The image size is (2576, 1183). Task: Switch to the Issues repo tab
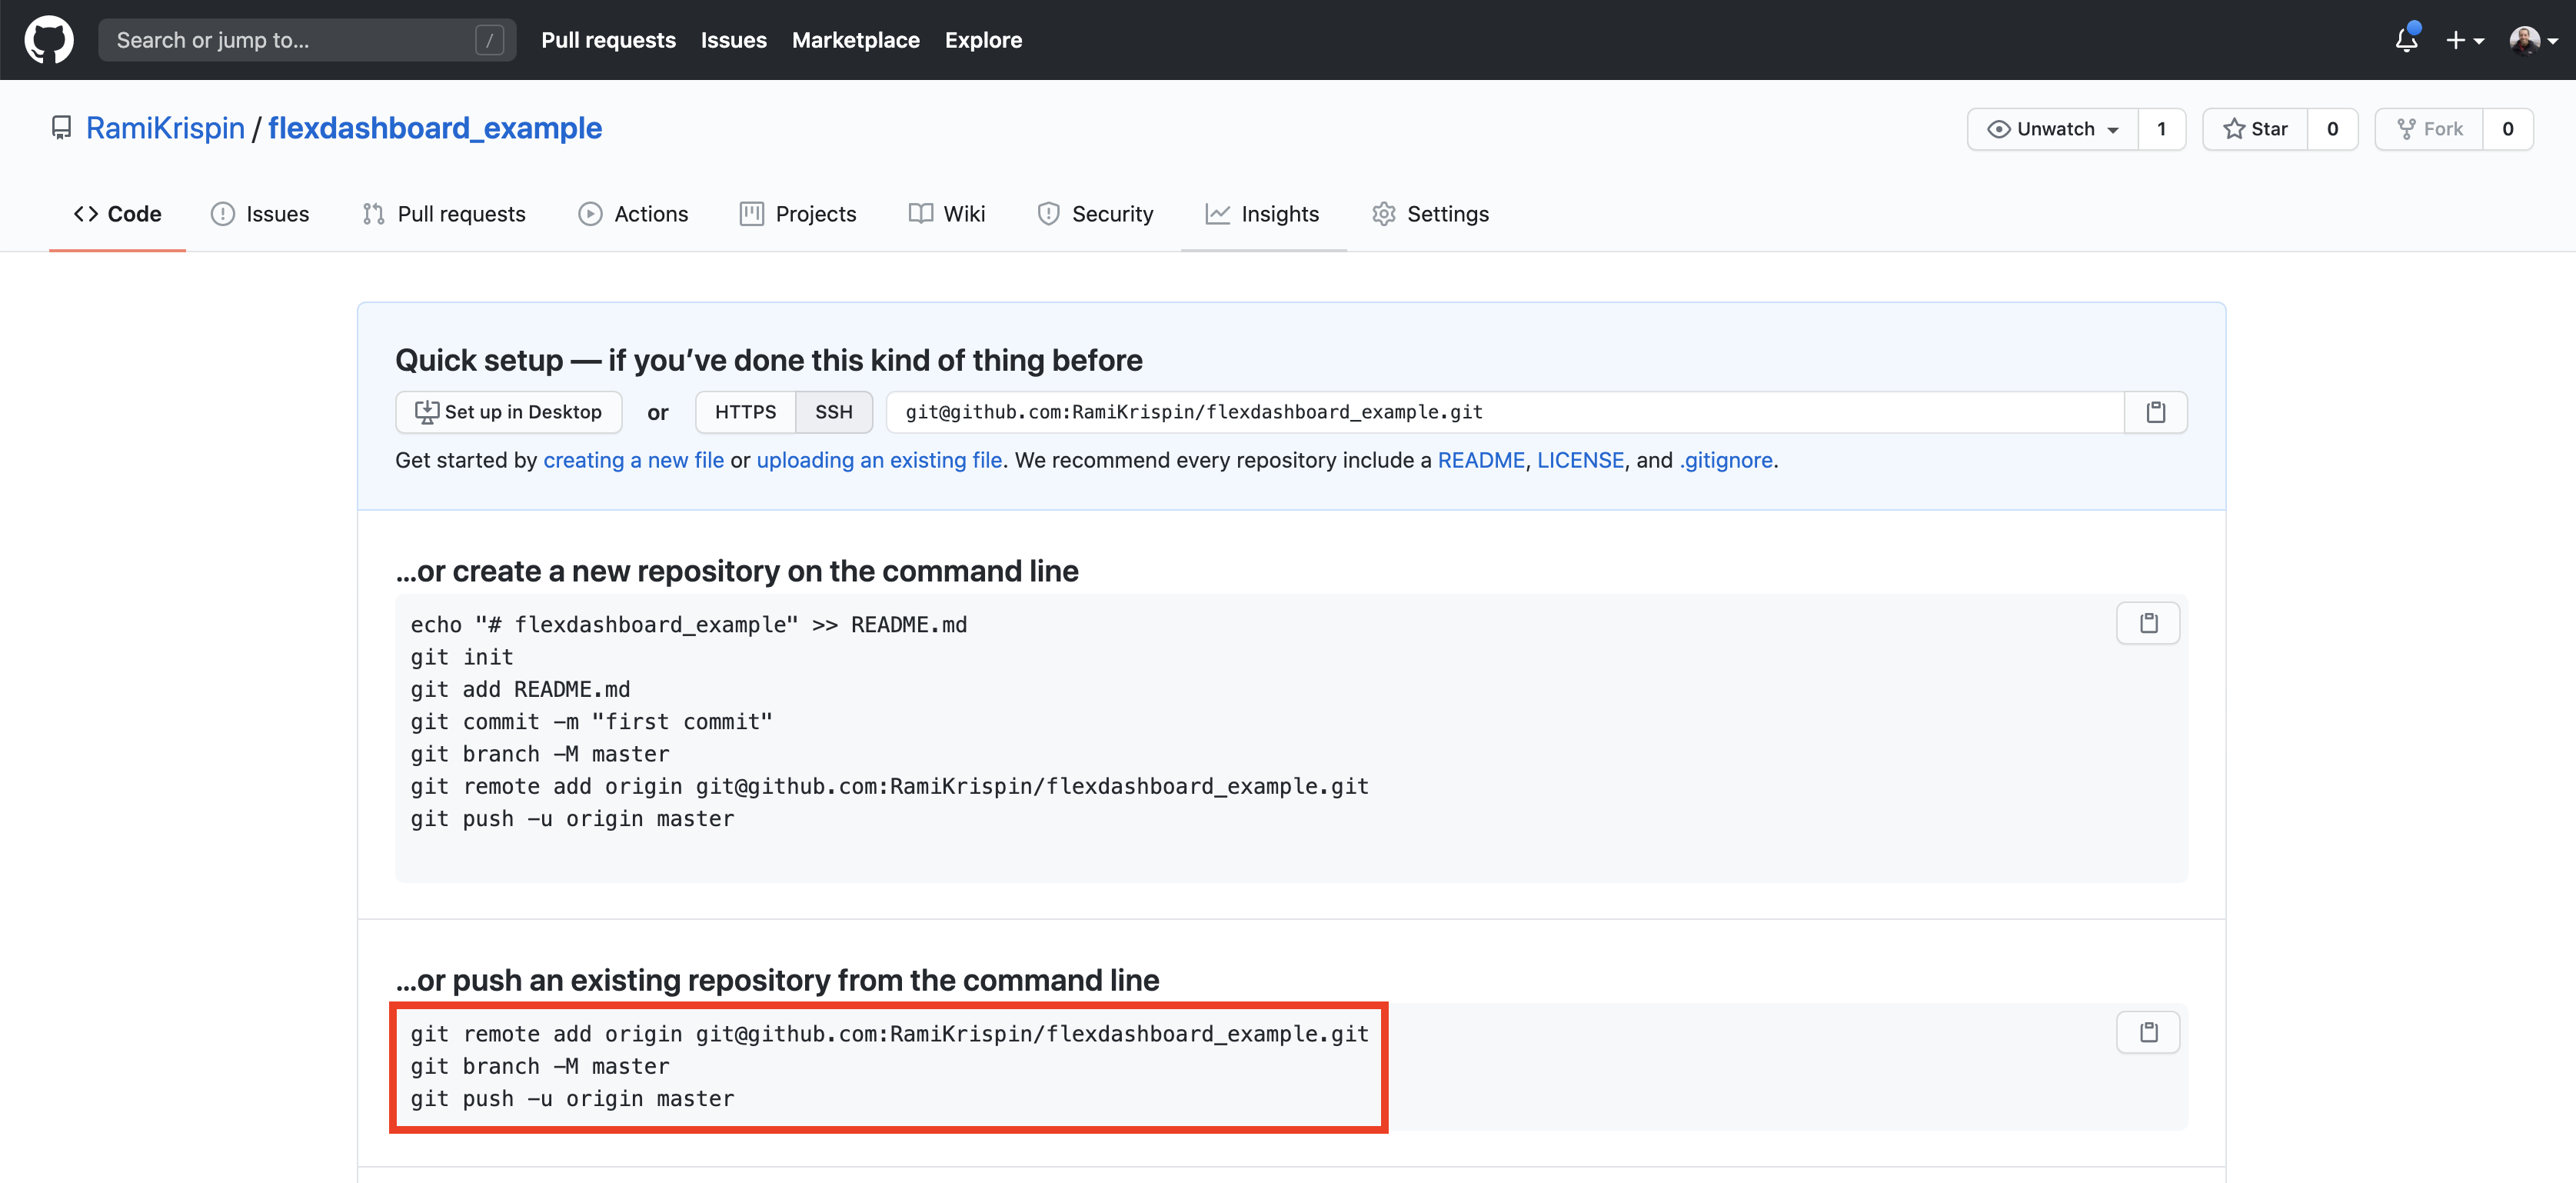point(260,214)
